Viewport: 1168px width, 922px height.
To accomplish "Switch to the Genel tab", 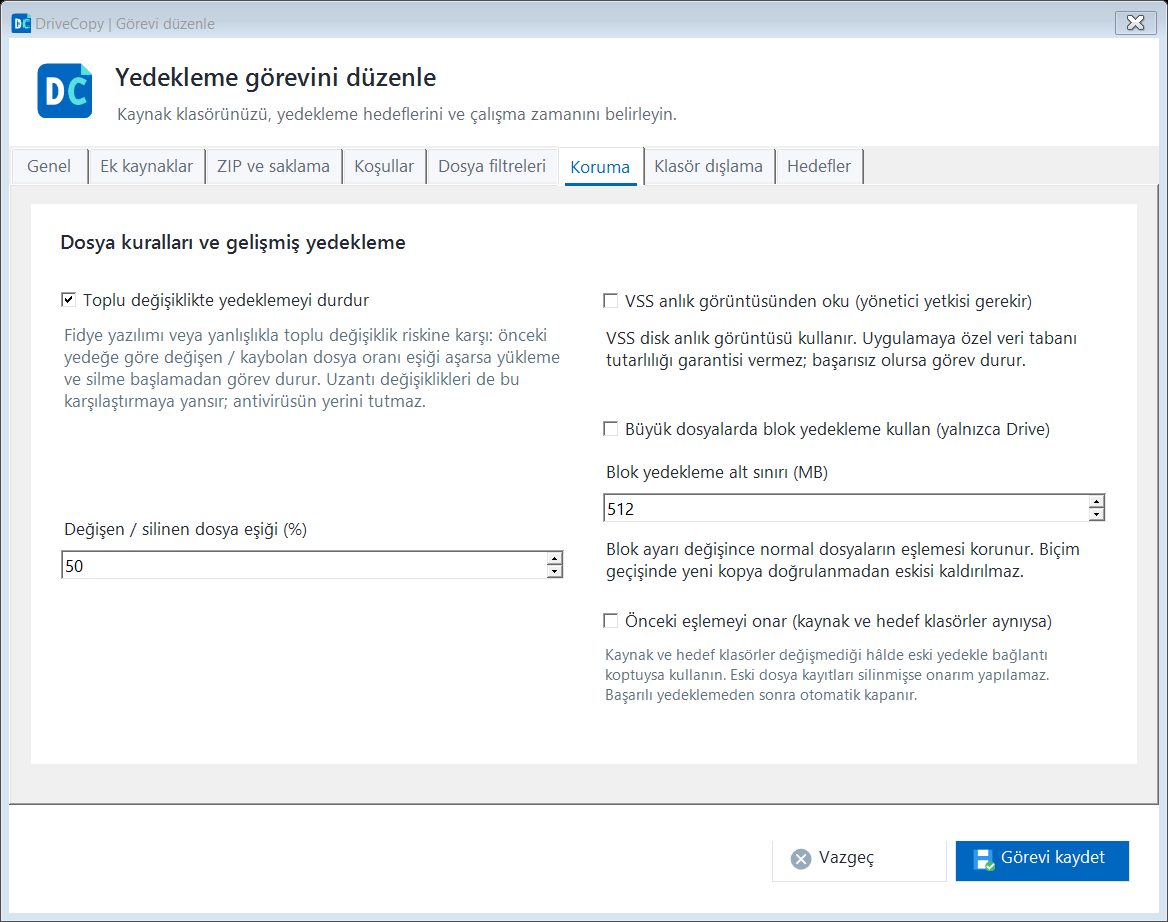I will pos(49,166).
